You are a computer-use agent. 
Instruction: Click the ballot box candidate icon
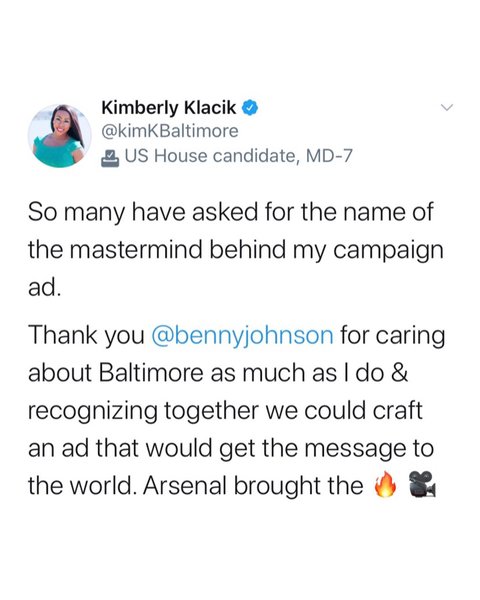tap(110, 158)
